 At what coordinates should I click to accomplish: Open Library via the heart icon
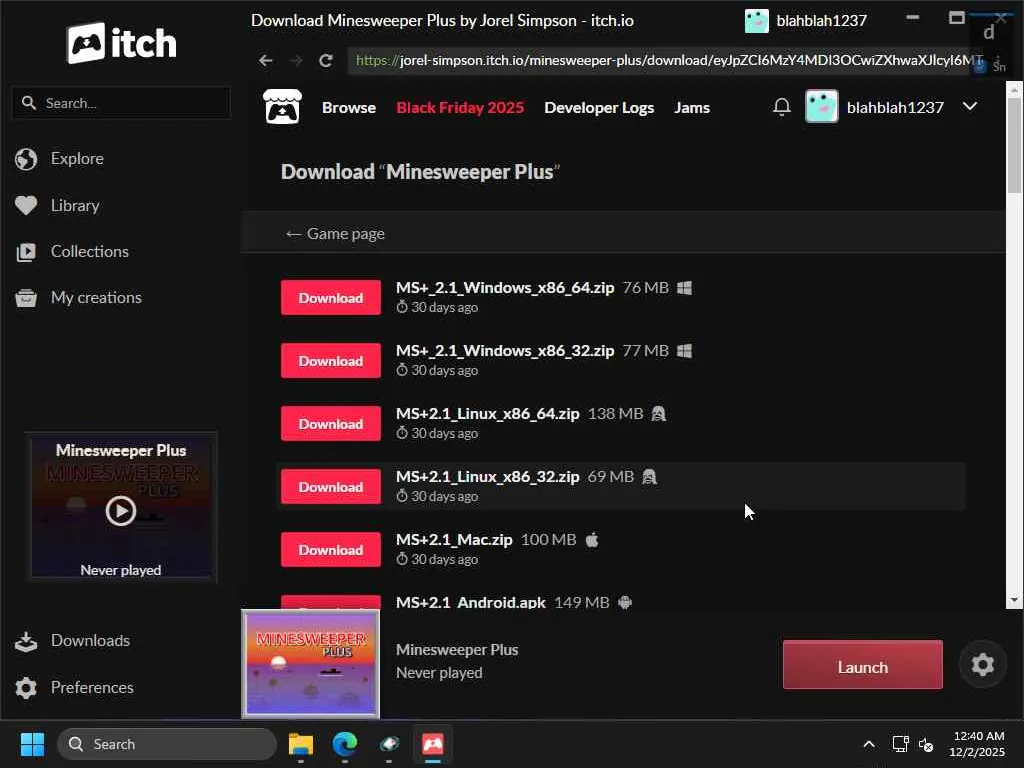(x=26, y=206)
